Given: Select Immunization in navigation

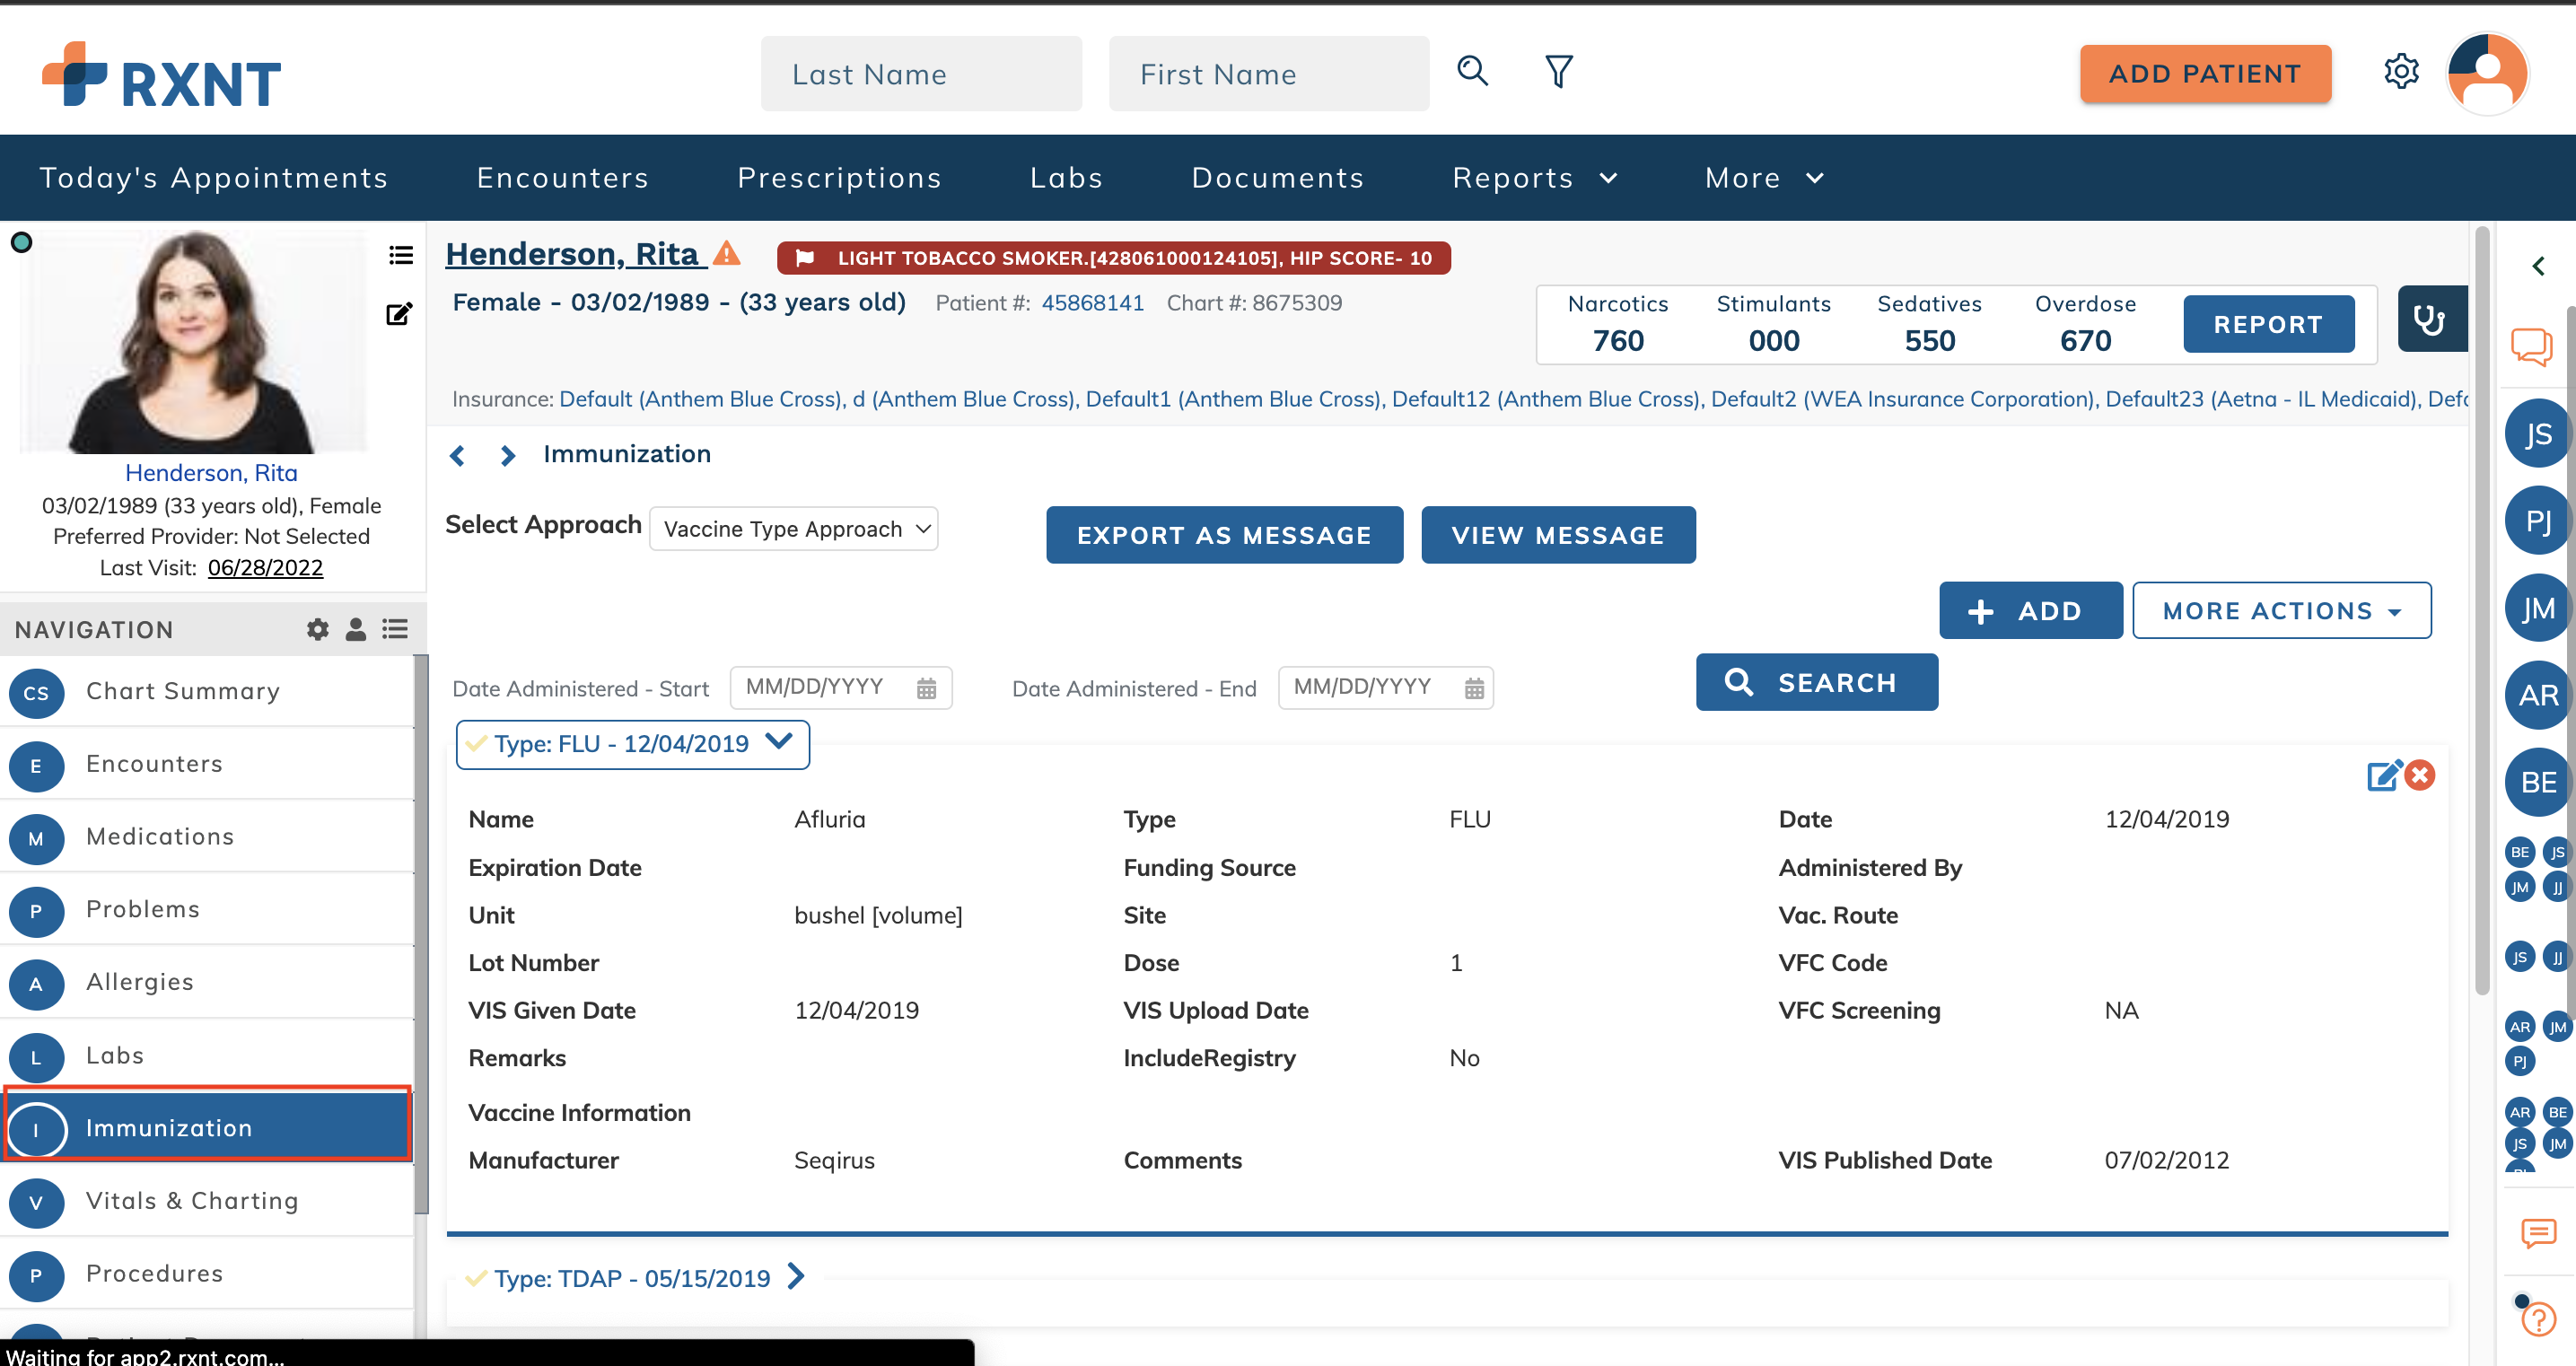Looking at the screenshot, I should tap(207, 1128).
